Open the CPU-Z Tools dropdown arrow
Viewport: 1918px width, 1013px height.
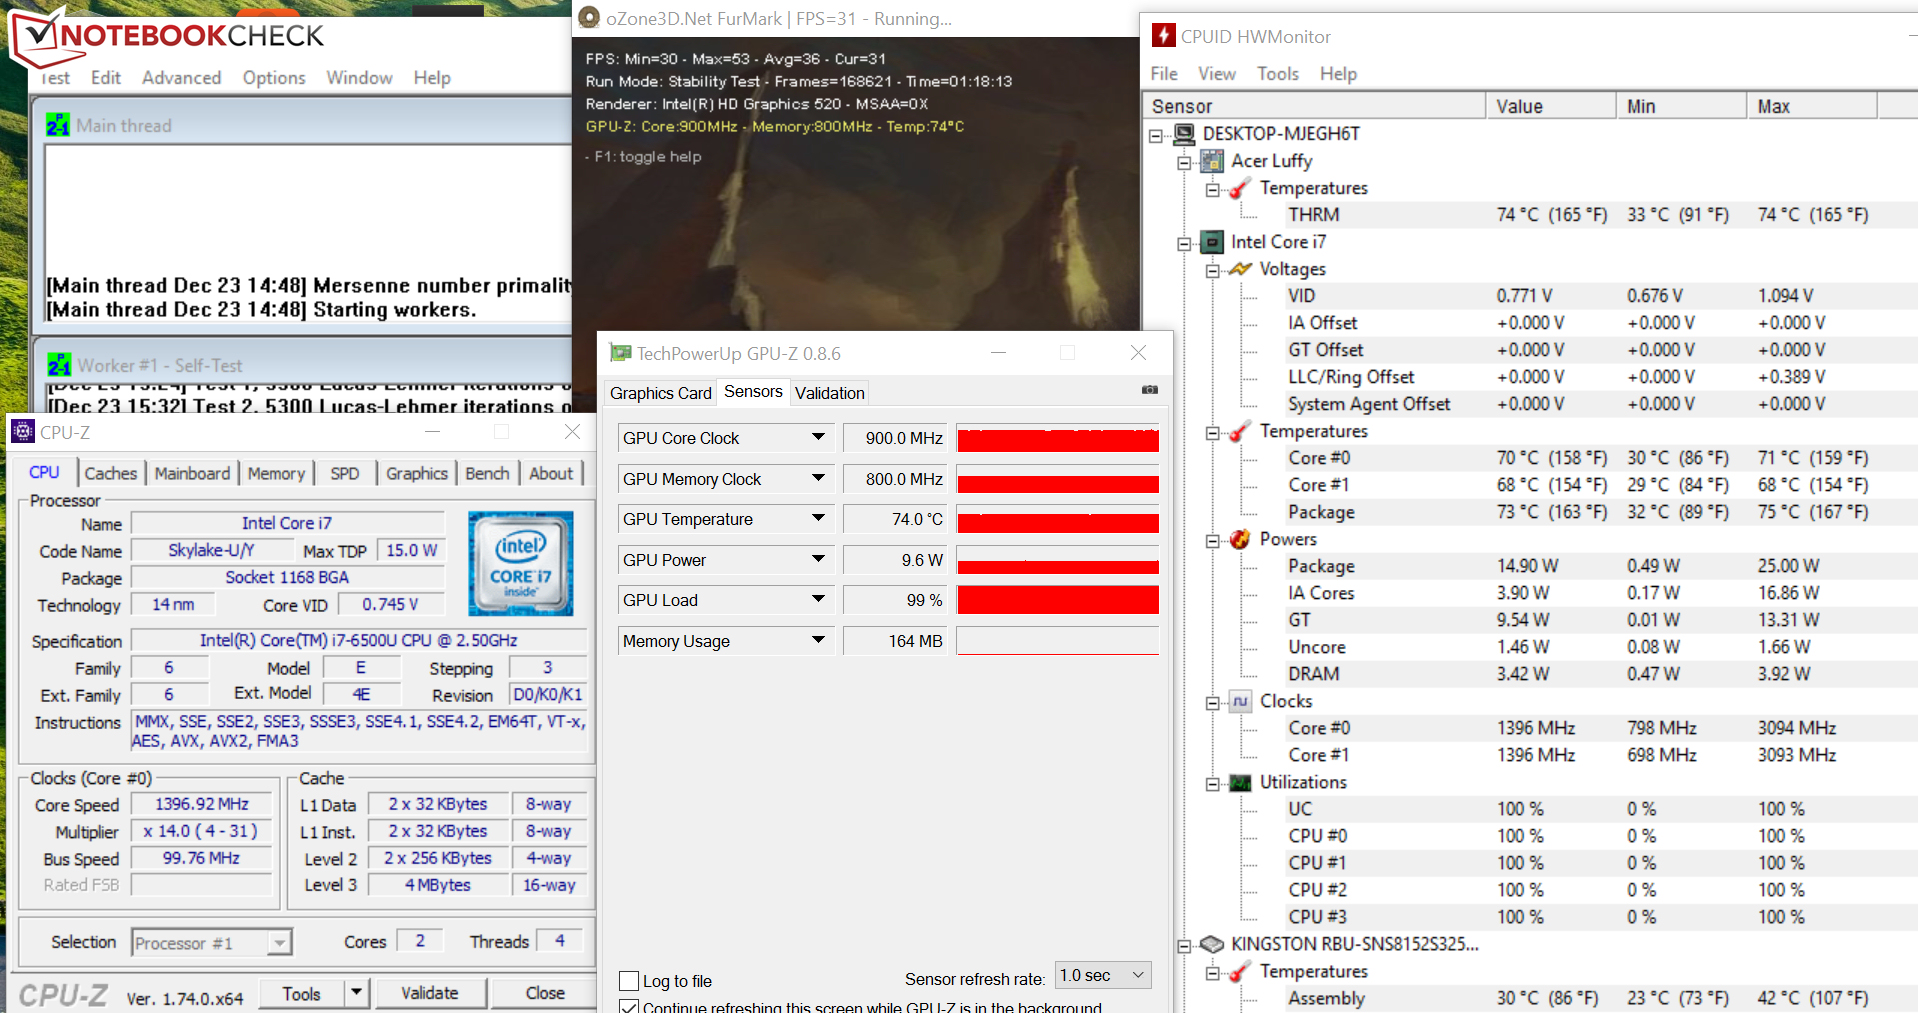click(356, 993)
